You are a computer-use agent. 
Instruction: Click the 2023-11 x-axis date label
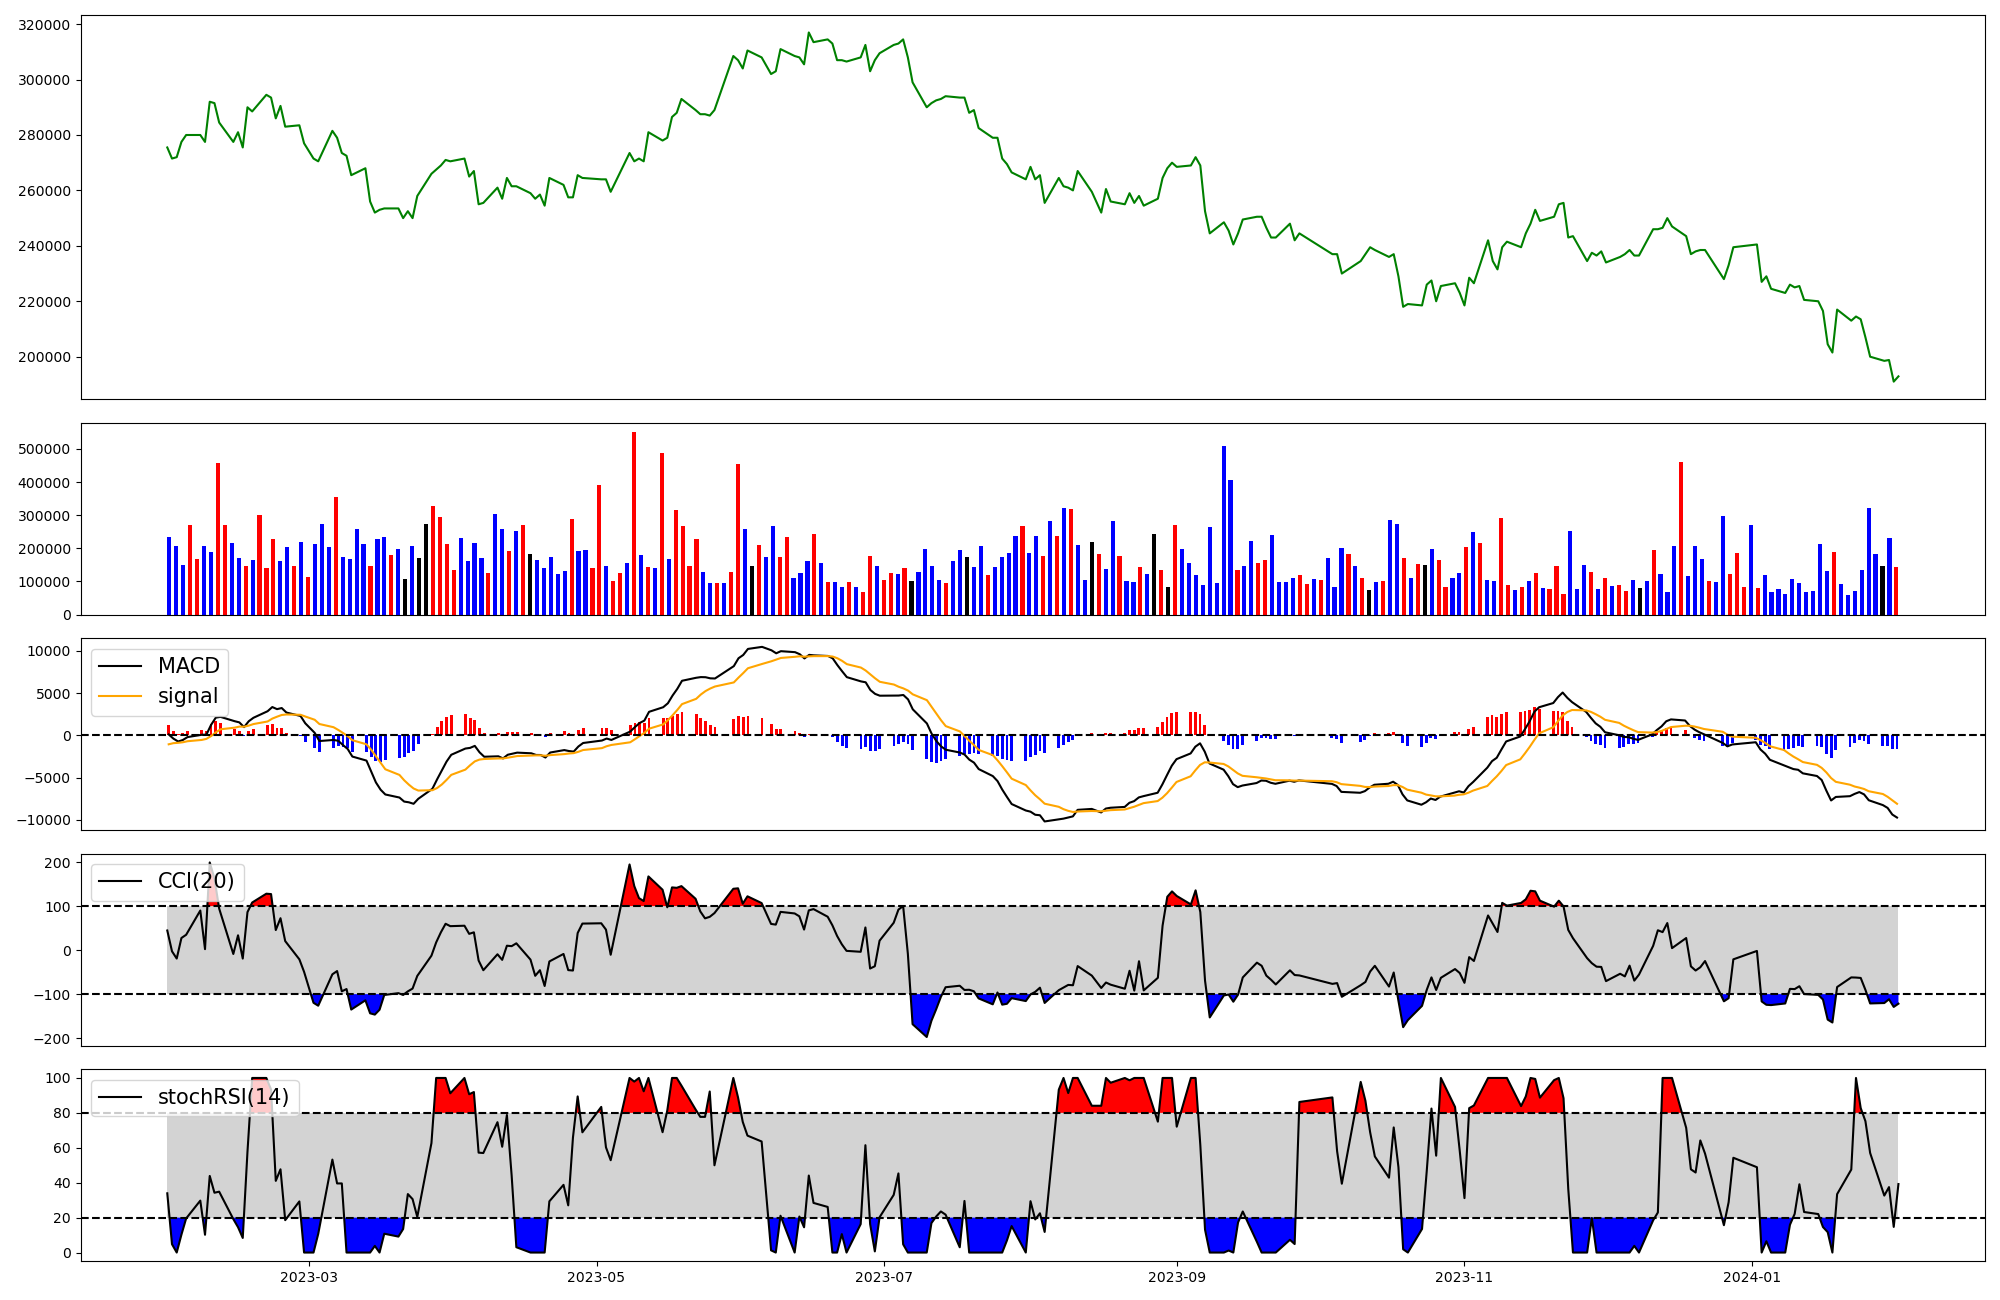click(1465, 1277)
